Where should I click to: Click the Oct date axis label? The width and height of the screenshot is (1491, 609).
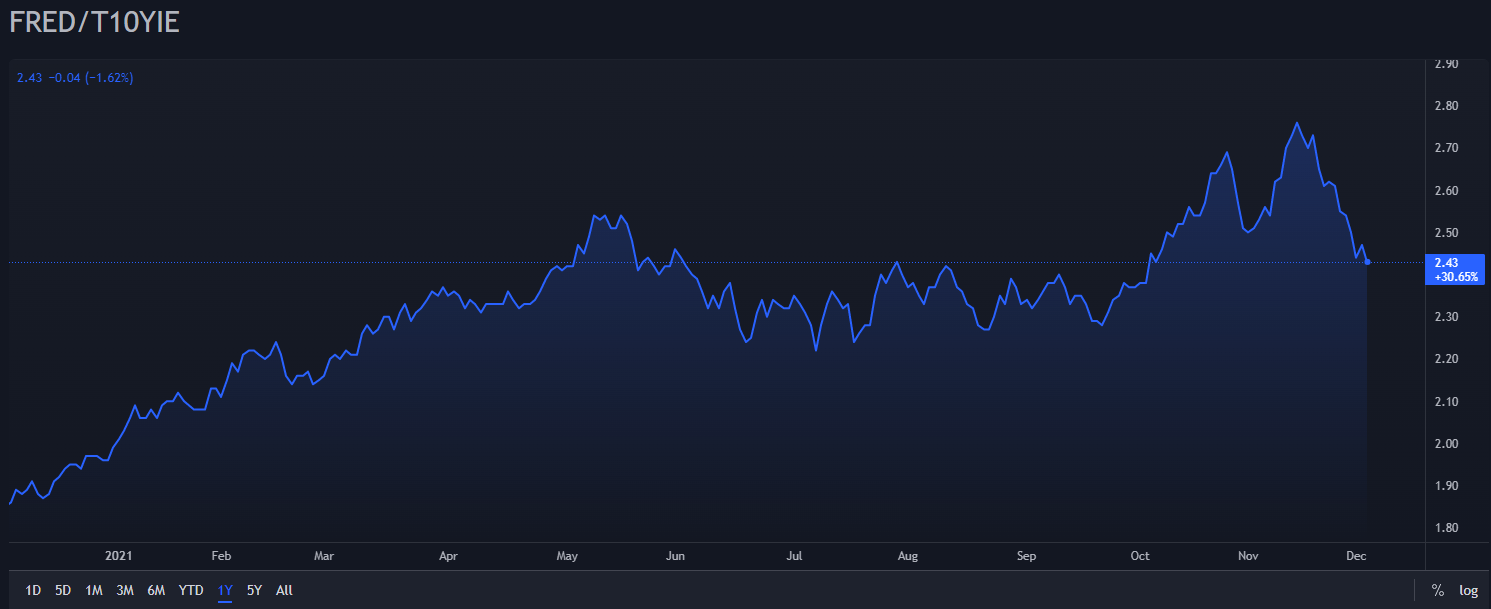pos(1139,555)
